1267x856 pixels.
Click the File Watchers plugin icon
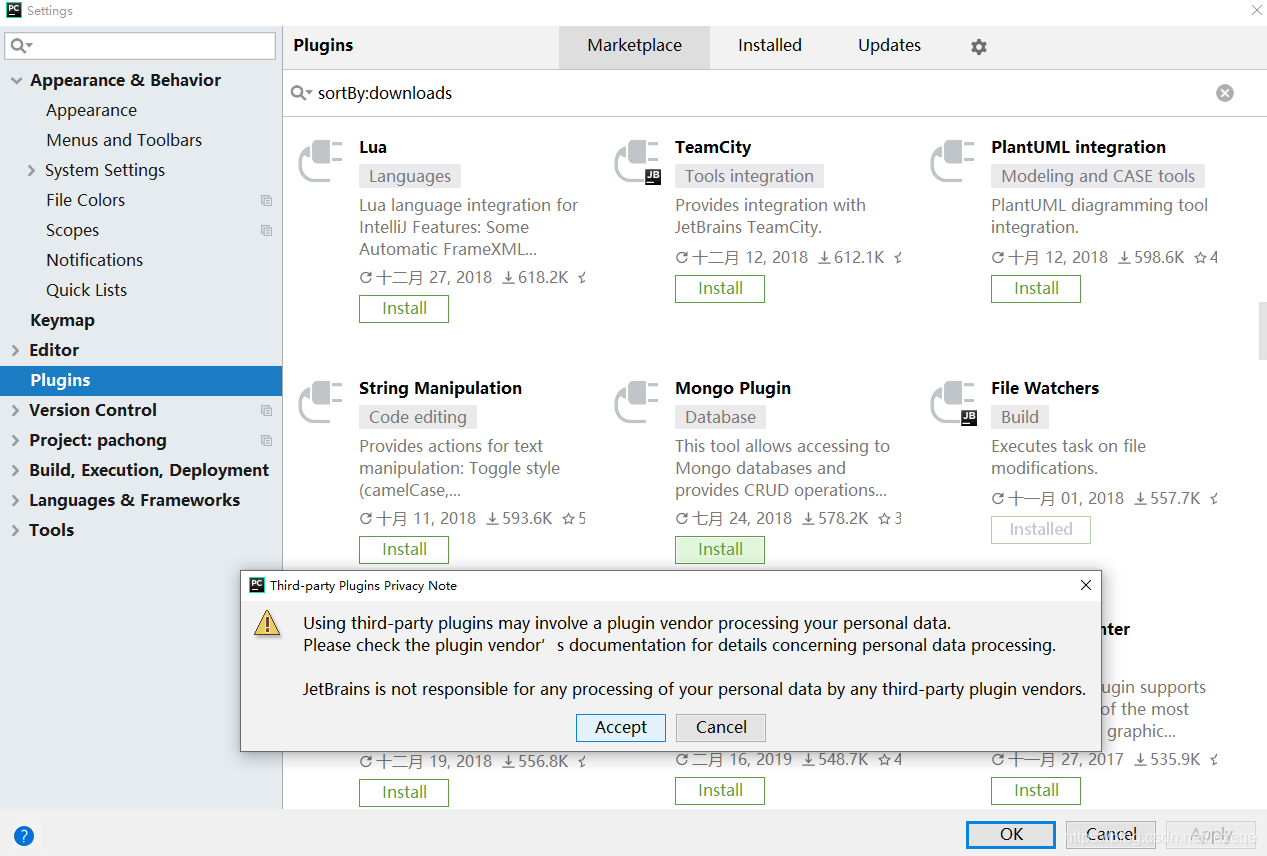click(x=953, y=403)
